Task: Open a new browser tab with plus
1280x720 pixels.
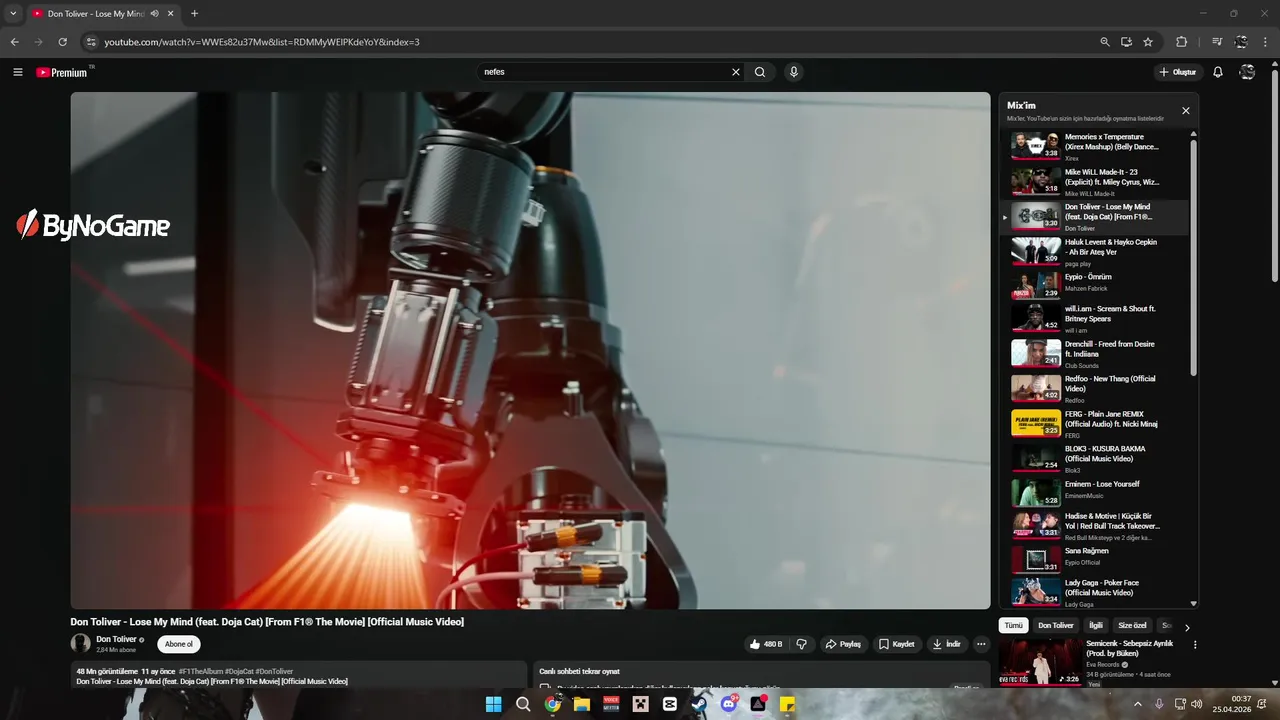Action: tap(194, 14)
